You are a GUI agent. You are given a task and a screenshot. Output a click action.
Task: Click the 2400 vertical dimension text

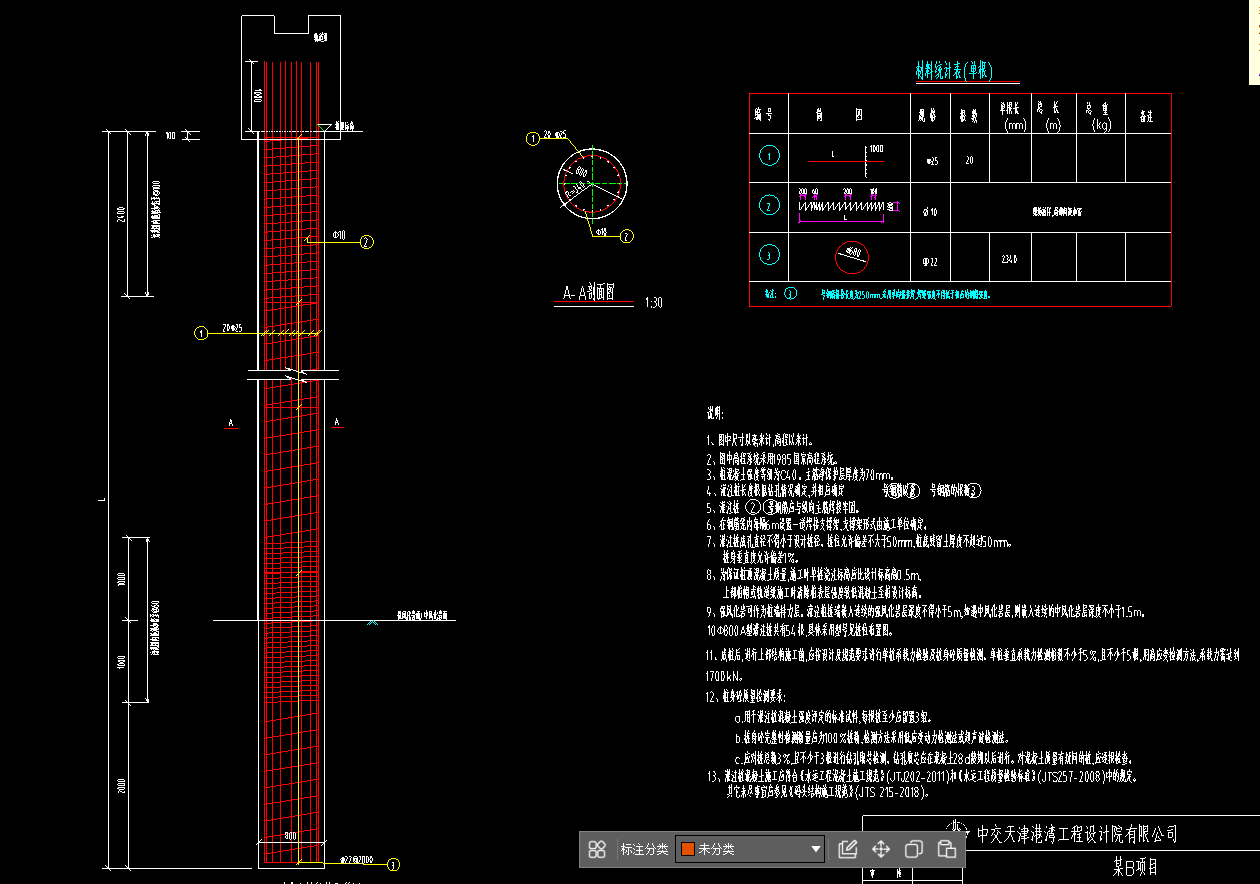pos(121,215)
